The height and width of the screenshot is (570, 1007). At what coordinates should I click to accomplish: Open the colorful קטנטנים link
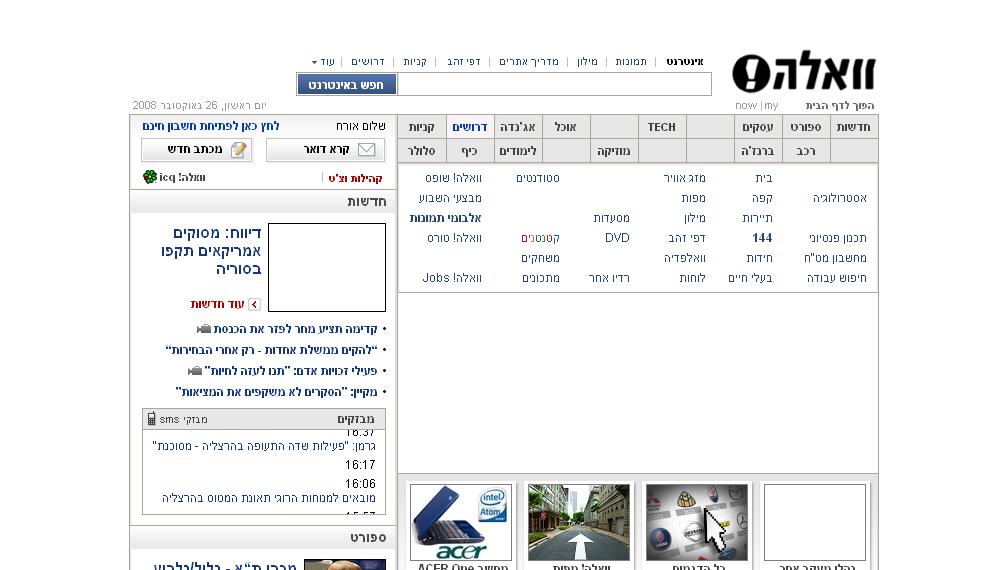point(540,238)
